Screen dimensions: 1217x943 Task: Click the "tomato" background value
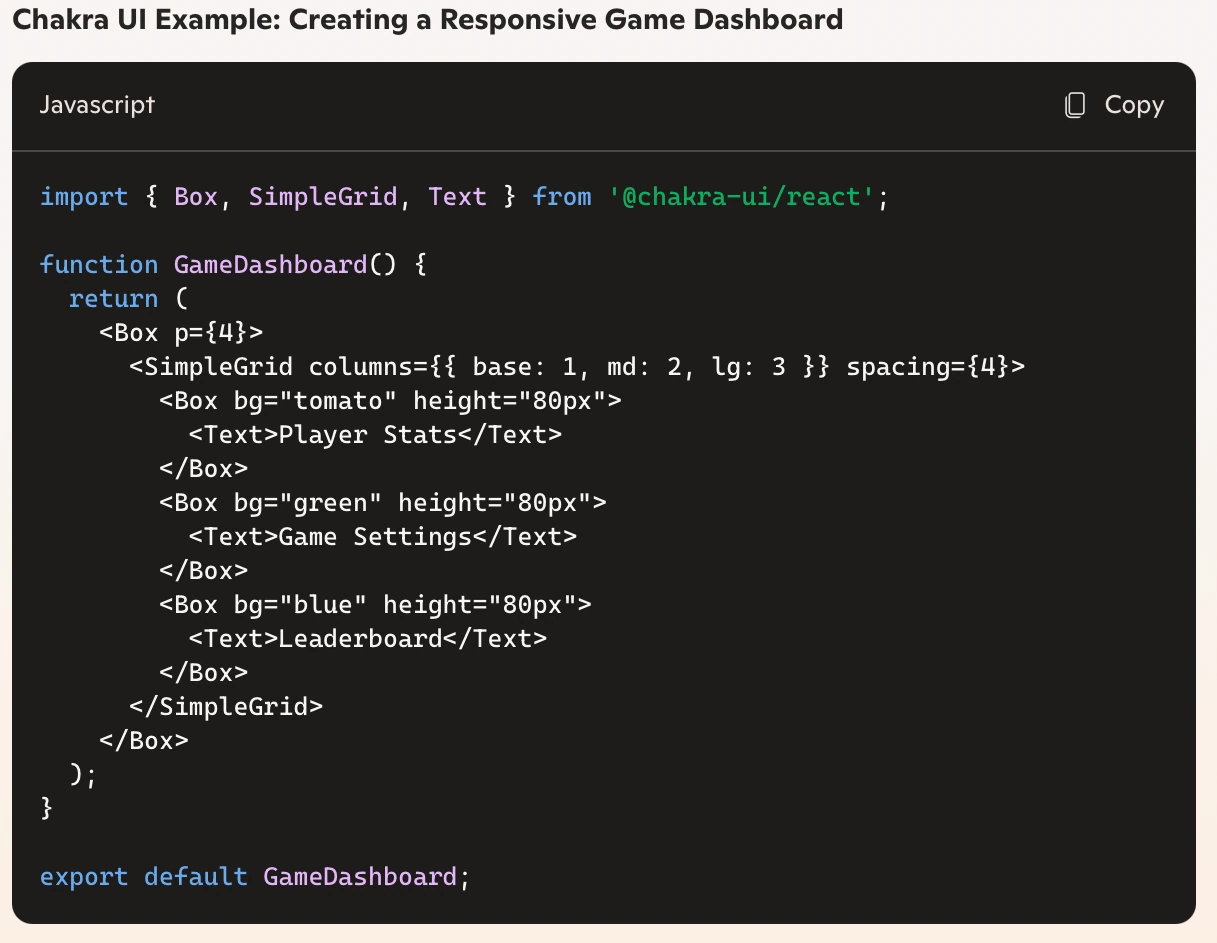[x=331, y=401]
